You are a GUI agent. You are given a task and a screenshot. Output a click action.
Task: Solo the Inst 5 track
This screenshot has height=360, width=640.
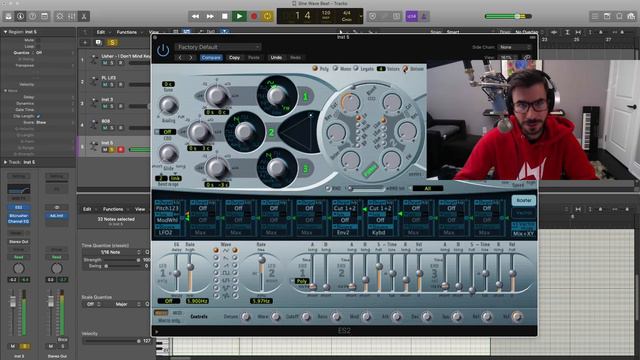[112, 150]
